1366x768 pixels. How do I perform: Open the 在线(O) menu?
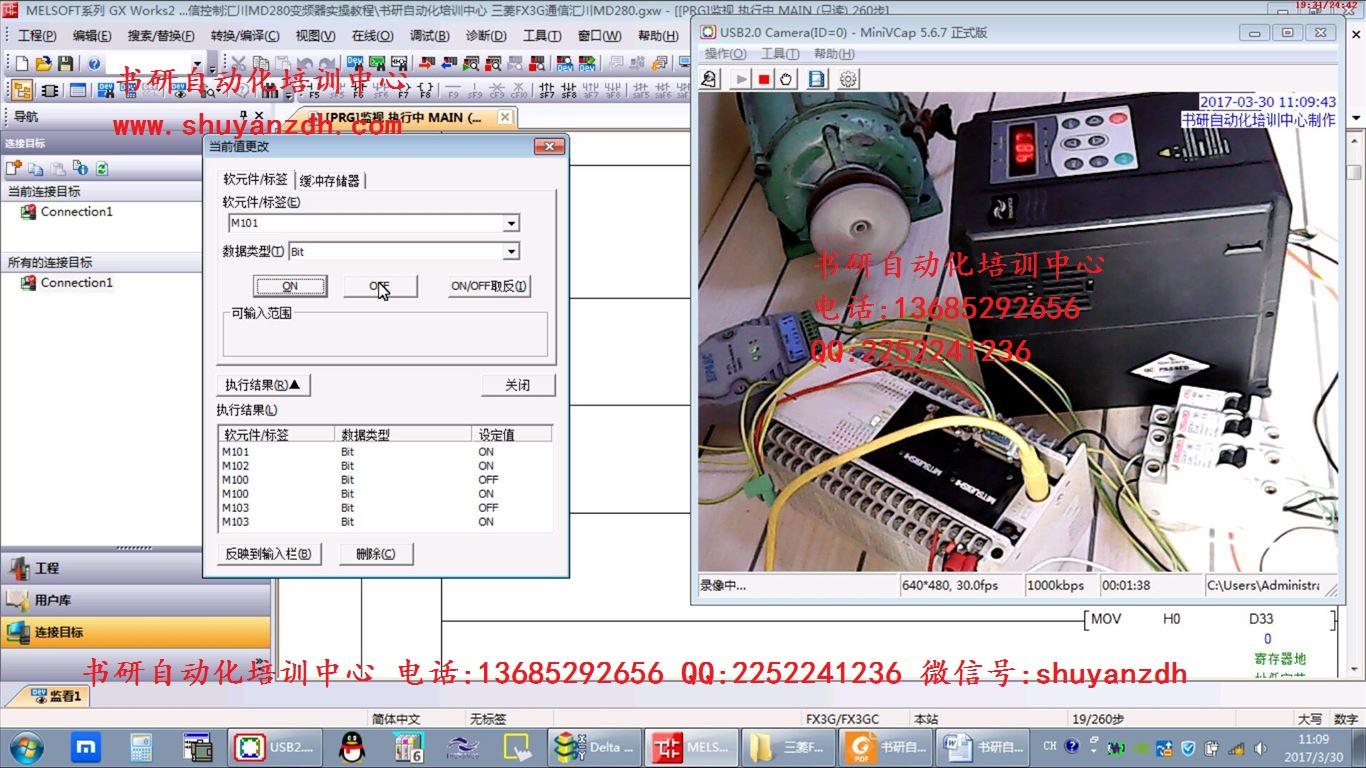coord(372,35)
